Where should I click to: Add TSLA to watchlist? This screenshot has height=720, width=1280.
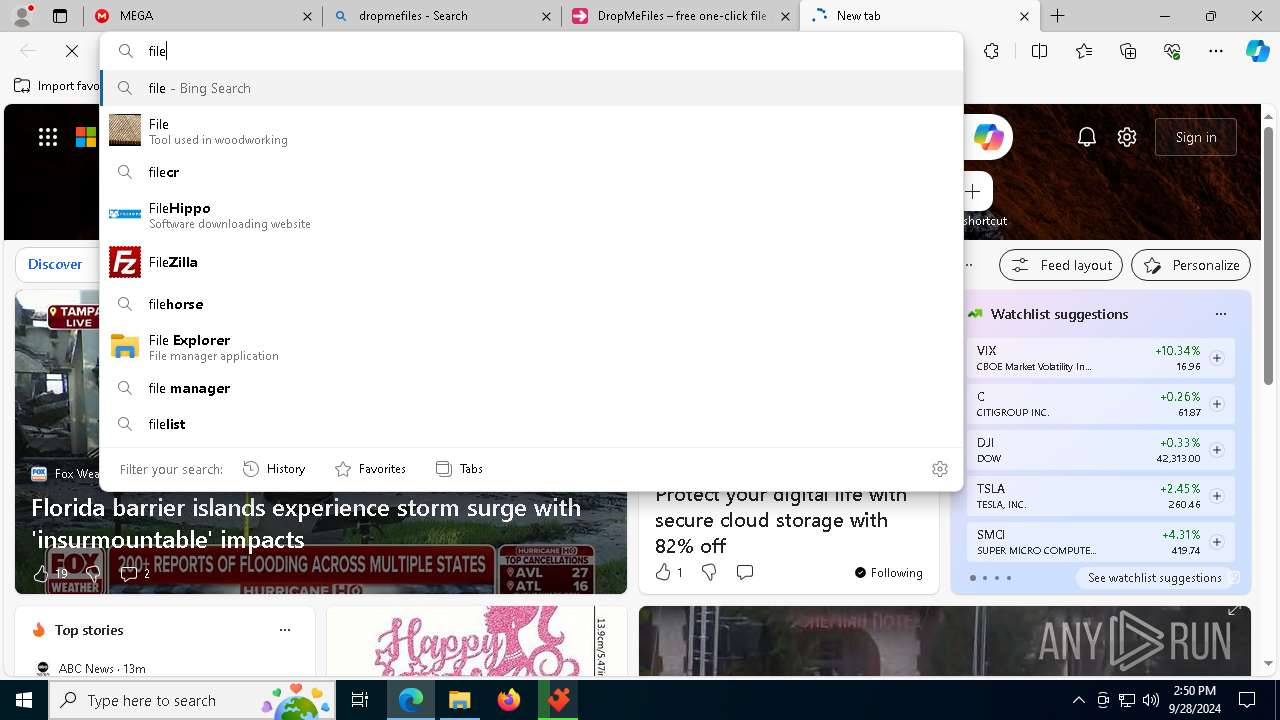[x=1216, y=496]
